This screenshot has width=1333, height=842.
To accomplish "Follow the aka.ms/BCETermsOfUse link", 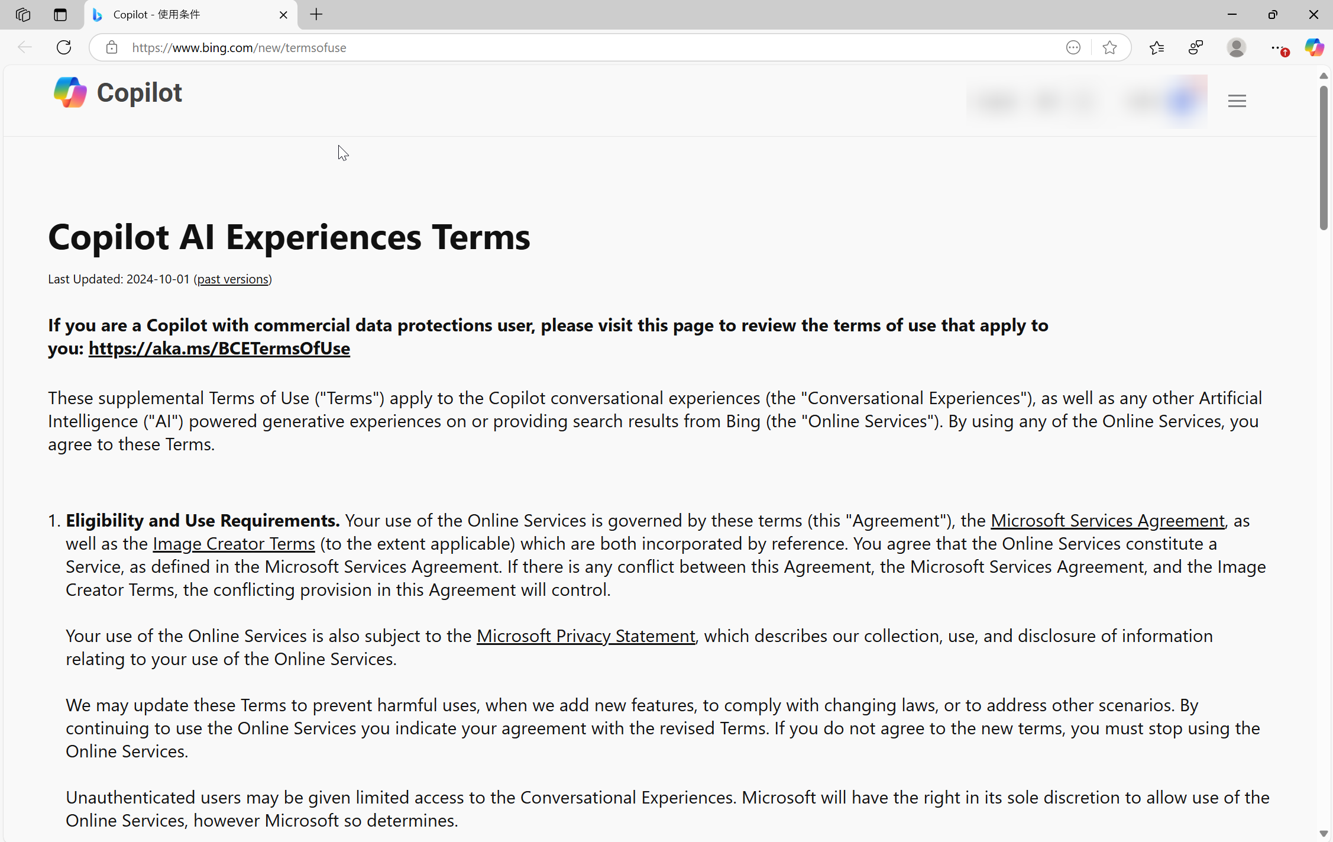I will click(x=219, y=349).
